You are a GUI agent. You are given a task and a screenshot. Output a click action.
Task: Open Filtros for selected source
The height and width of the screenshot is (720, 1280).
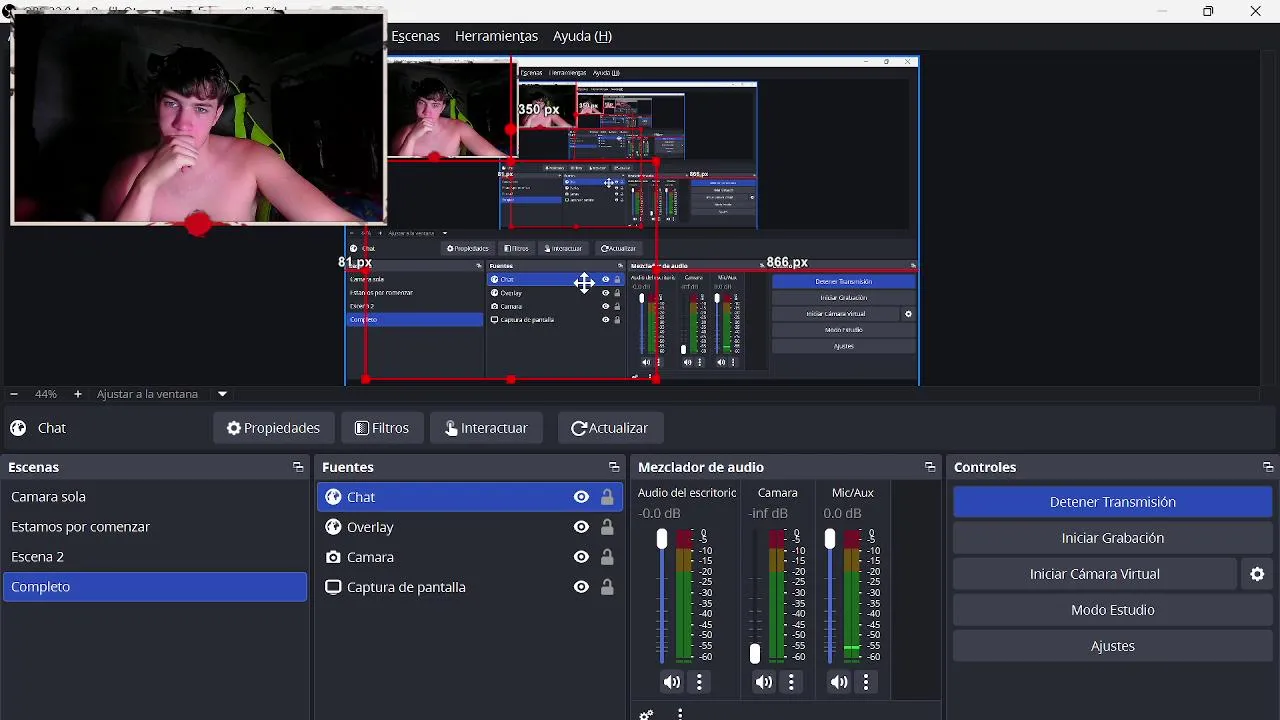pyautogui.click(x=382, y=428)
